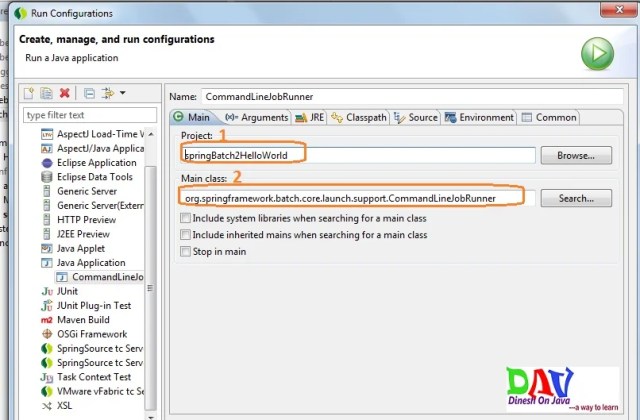Screen dimensions: 640x420
Task: Enable Include inherited mains when searching checkbox
Action: pyautogui.click(x=185, y=235)
